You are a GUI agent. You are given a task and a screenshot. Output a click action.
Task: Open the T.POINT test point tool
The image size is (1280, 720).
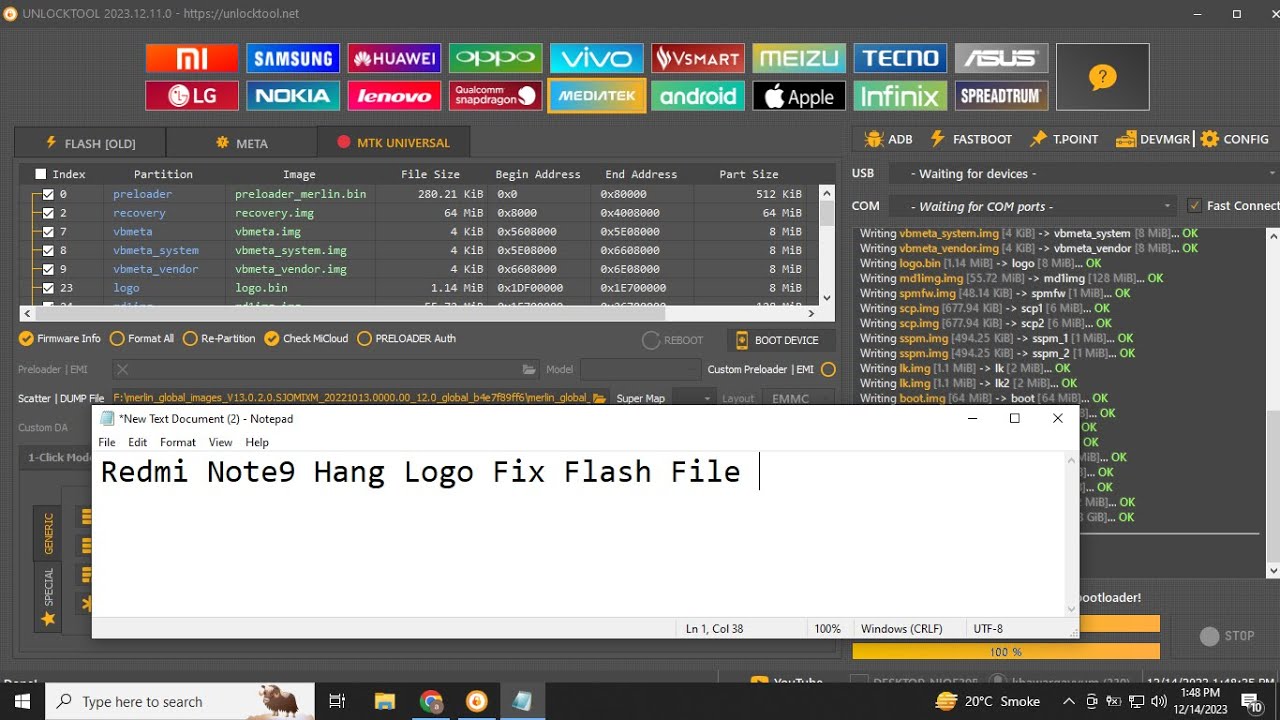tap(1064, 139)
